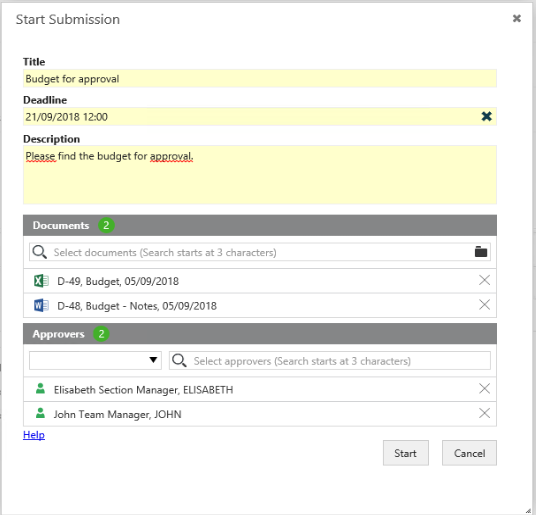
Task: Click into the Description text area
Action: pos(260,175)
